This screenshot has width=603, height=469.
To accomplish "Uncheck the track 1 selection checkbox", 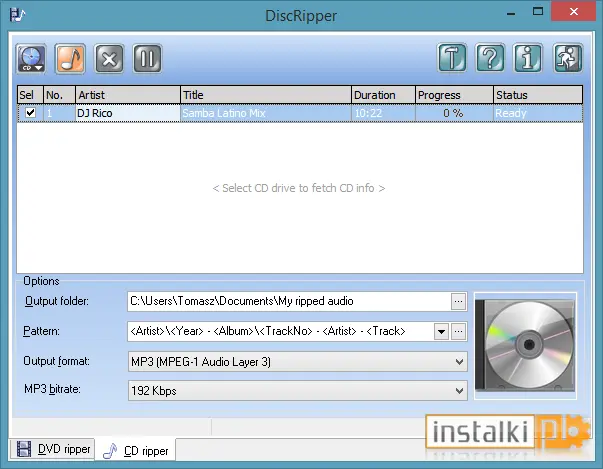I will pyautogui.click(x=30, y=113).
